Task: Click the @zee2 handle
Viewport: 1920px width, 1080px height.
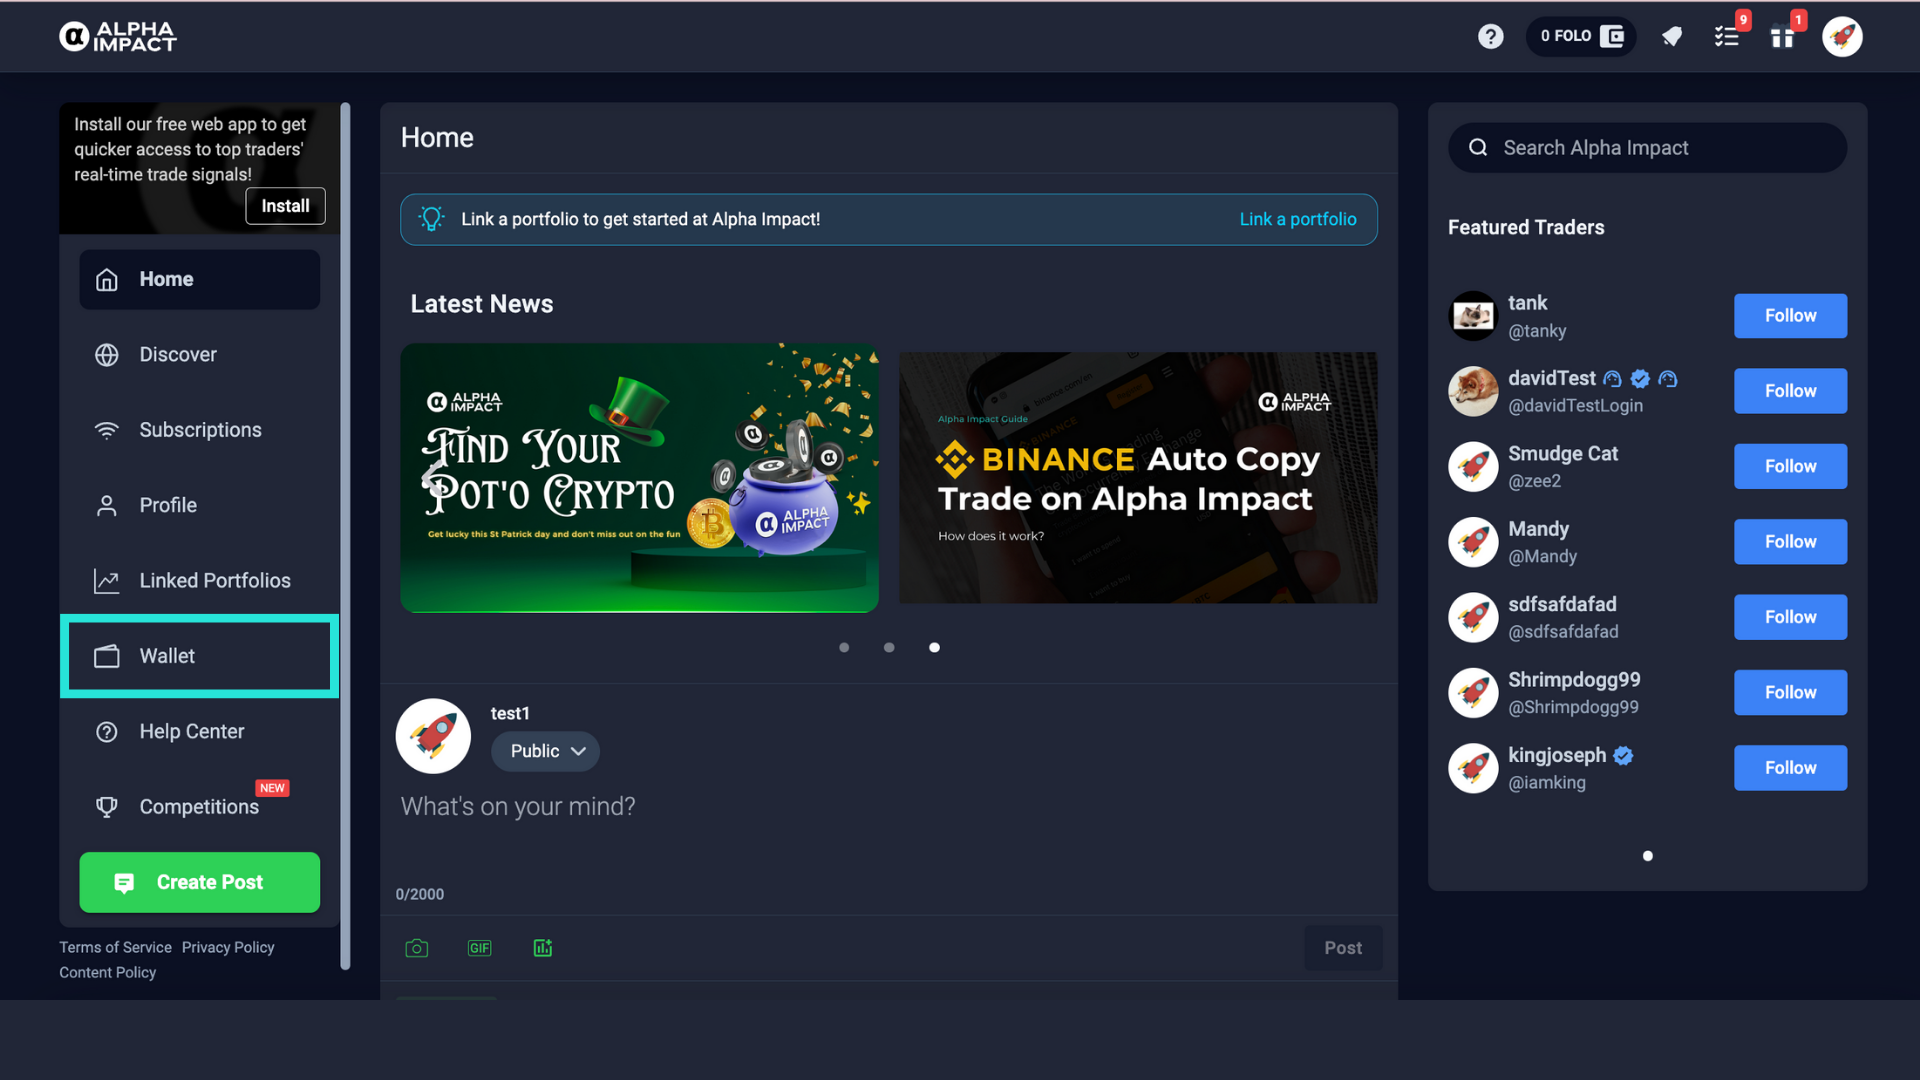Action: [x=1534, y=481]
